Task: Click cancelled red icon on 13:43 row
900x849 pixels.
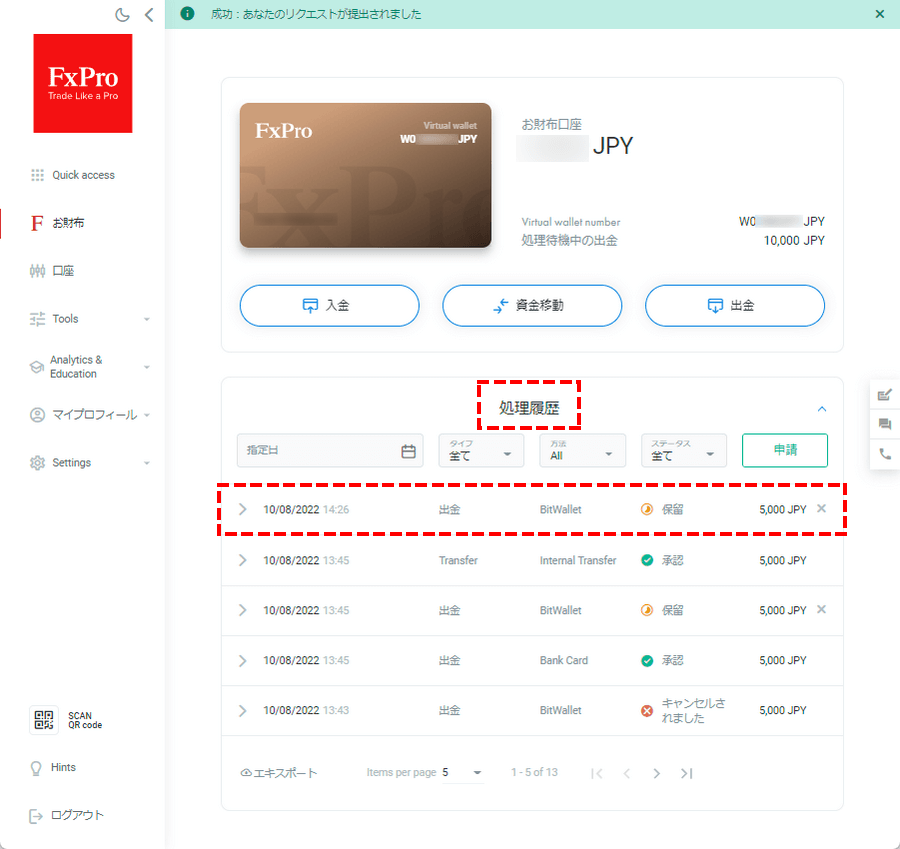Action: pyautogui.click(x=647, y=711)
